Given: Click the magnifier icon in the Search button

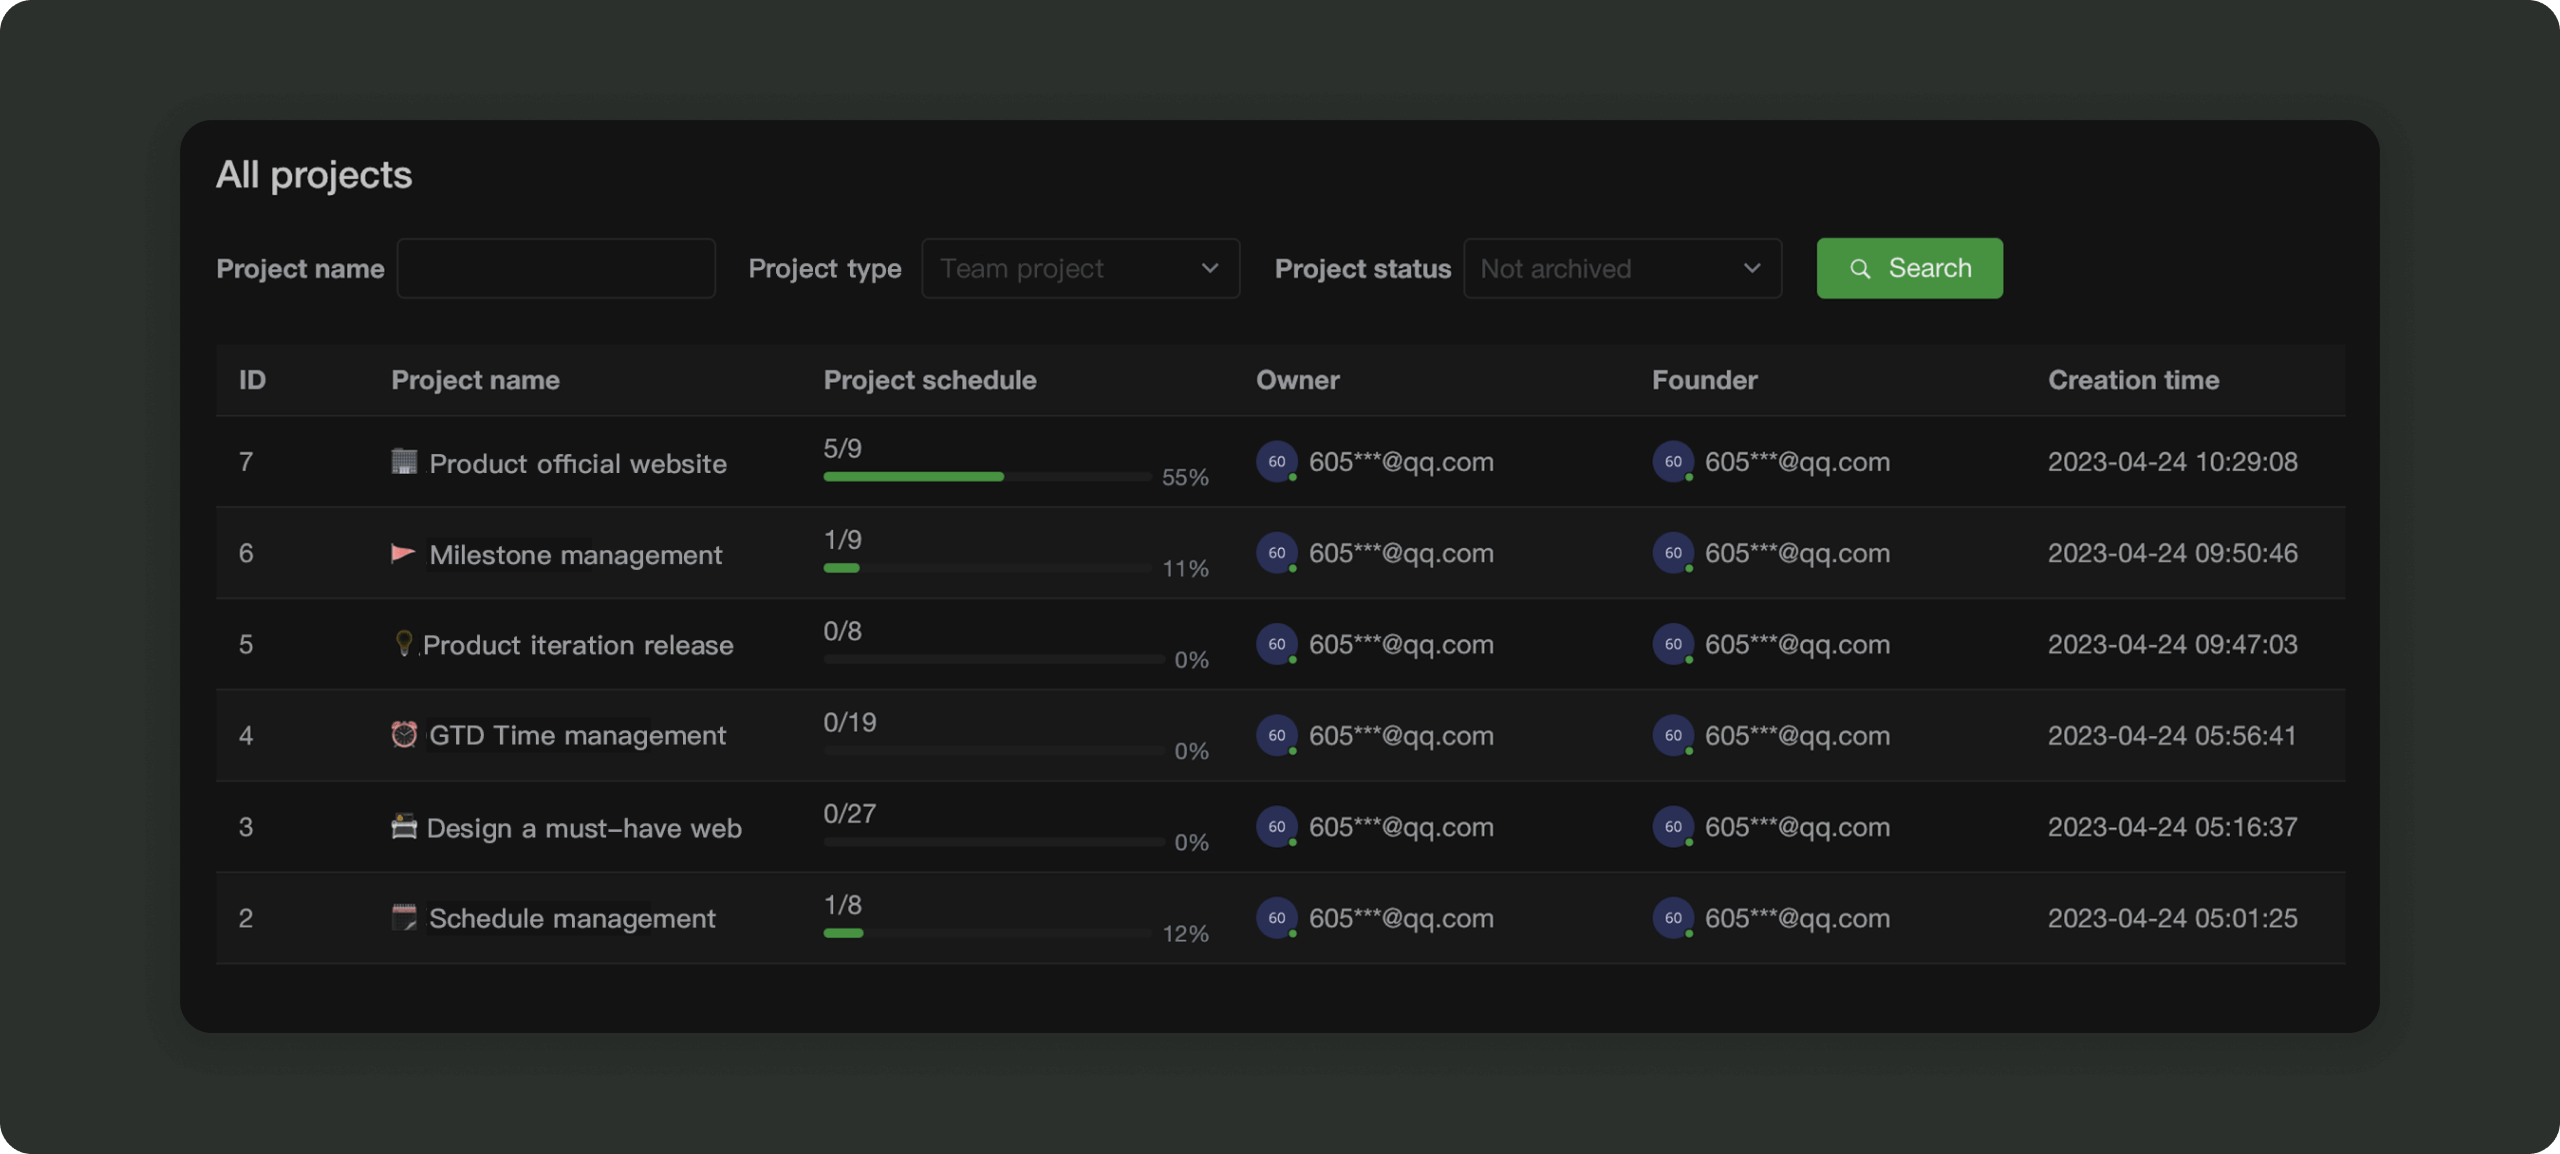Looking at the screenshot, I should click(1859, 269).
